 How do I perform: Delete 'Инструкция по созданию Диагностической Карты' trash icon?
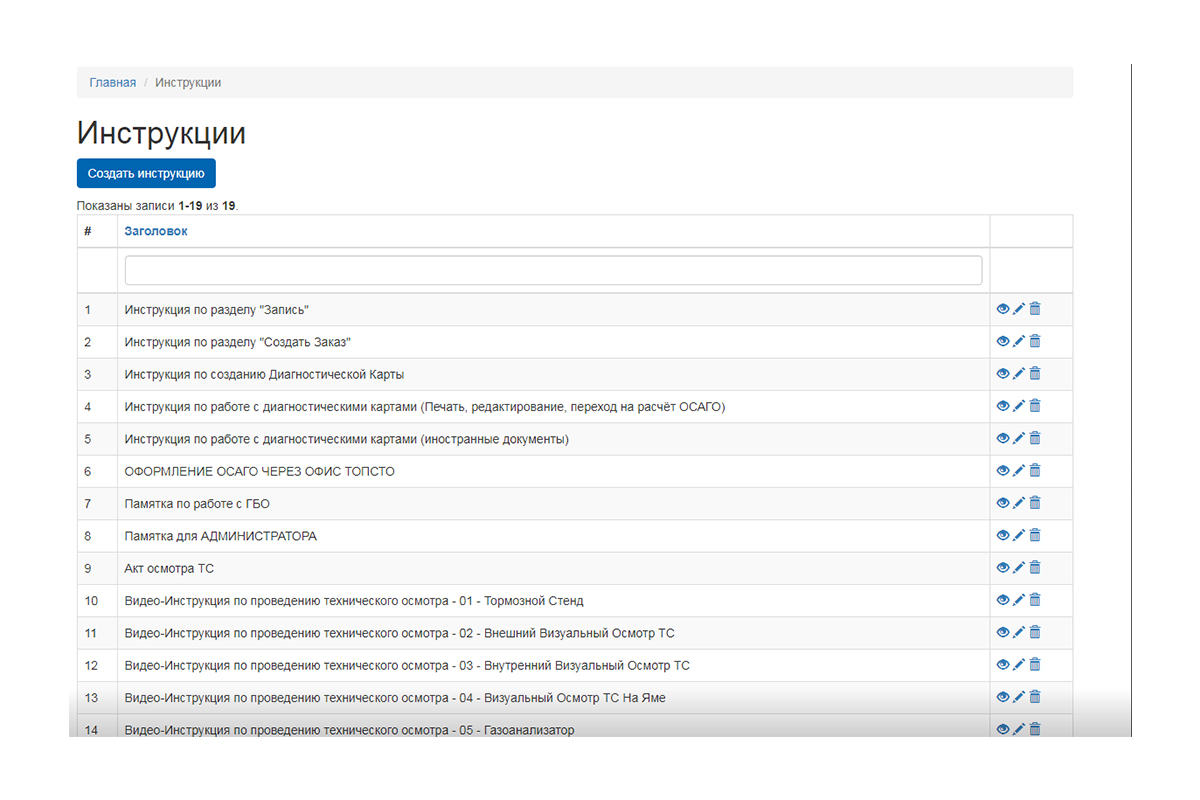coord(1035,373)
